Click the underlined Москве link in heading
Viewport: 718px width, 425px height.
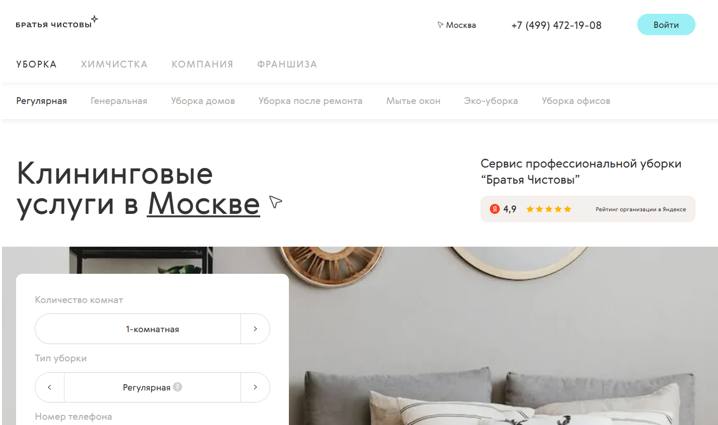(x=204, y=203)
